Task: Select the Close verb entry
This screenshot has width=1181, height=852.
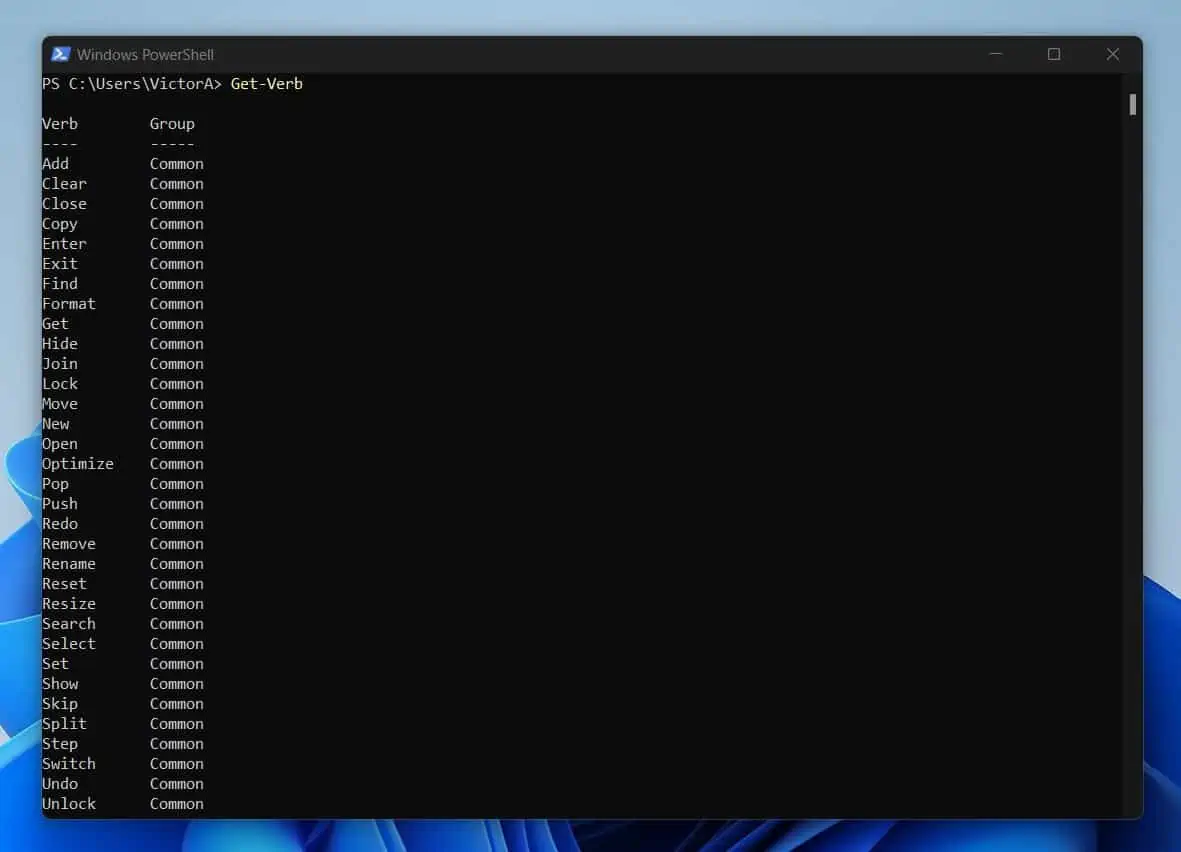Action: 65,203
